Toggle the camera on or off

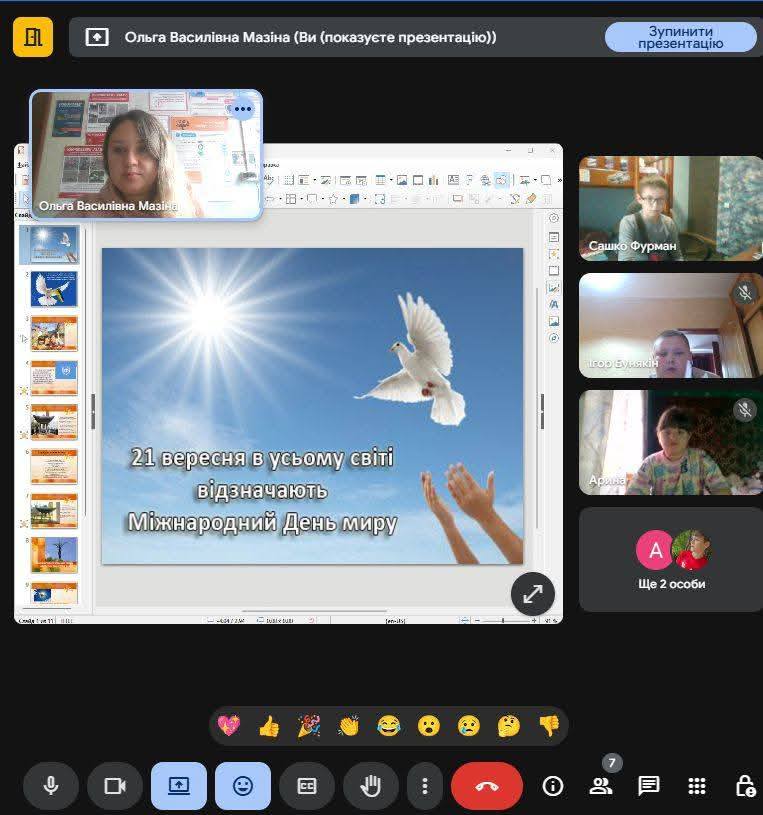tap(115, 786)
